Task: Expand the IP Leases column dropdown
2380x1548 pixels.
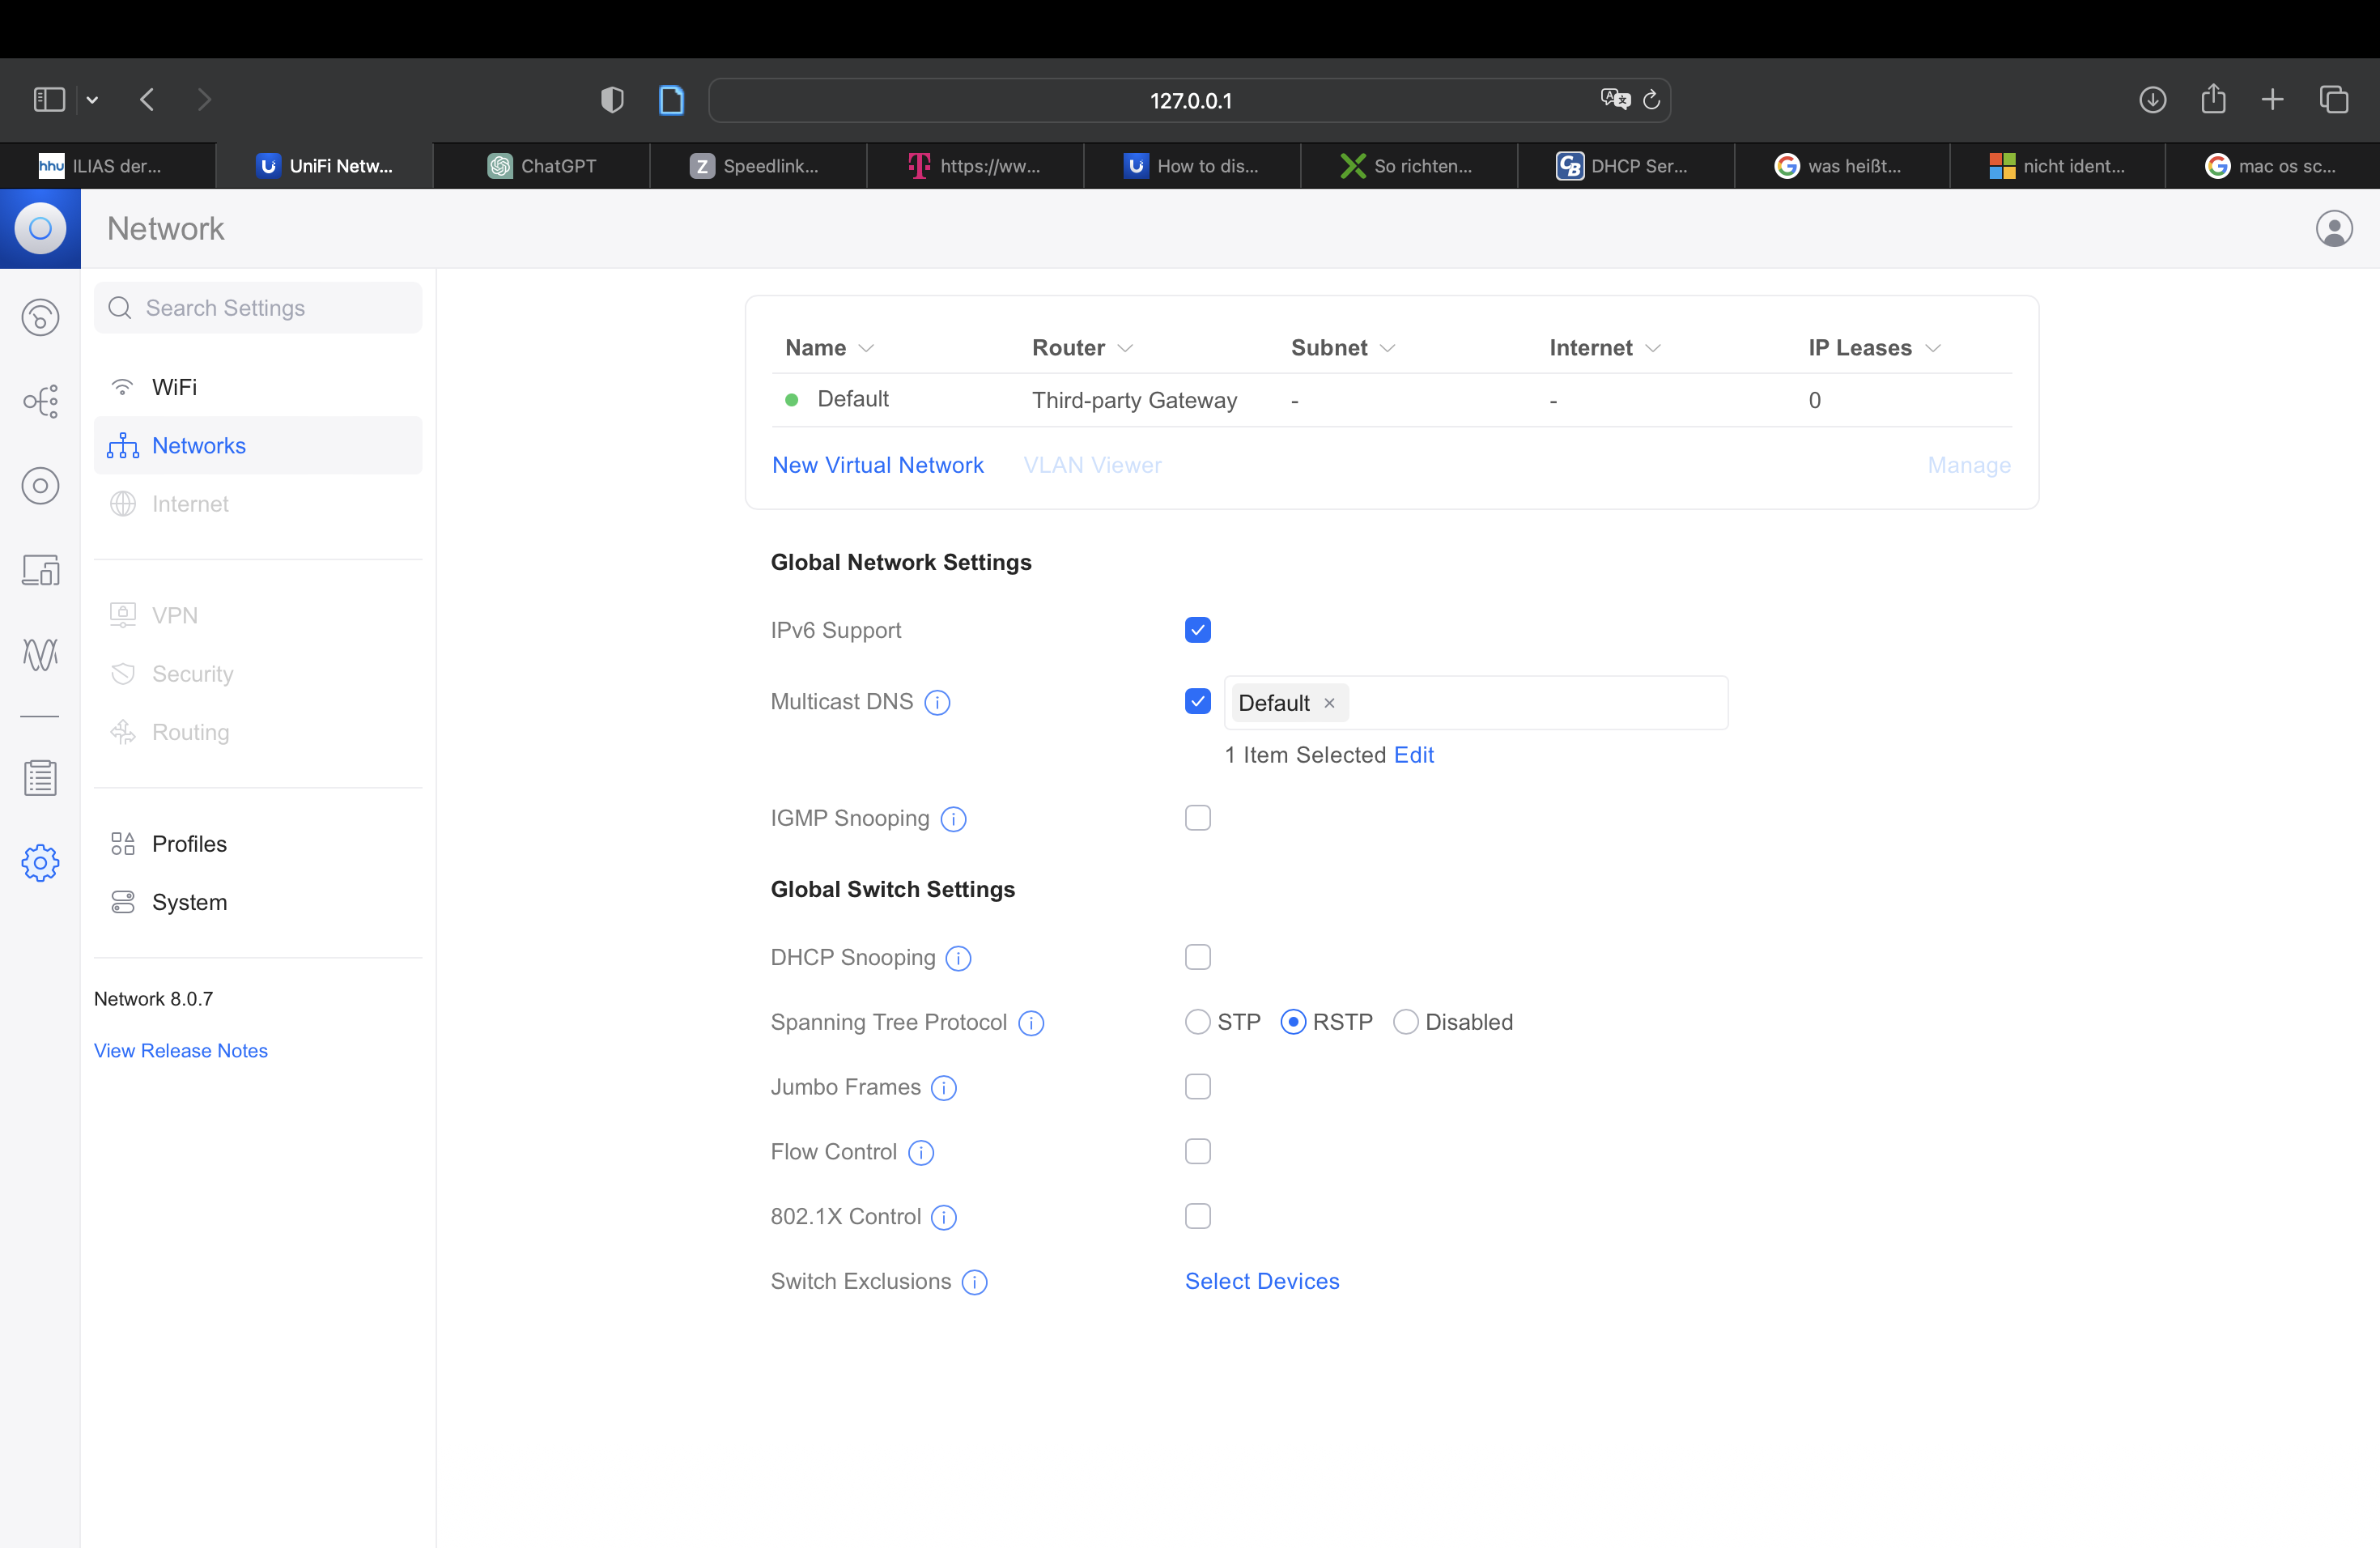Action: [1932, 348]
